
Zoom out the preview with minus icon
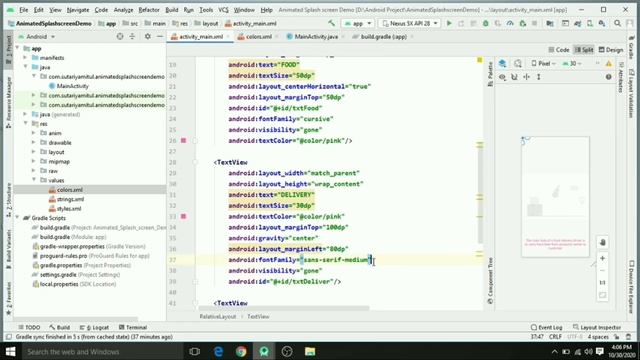(x=602, y=271)
